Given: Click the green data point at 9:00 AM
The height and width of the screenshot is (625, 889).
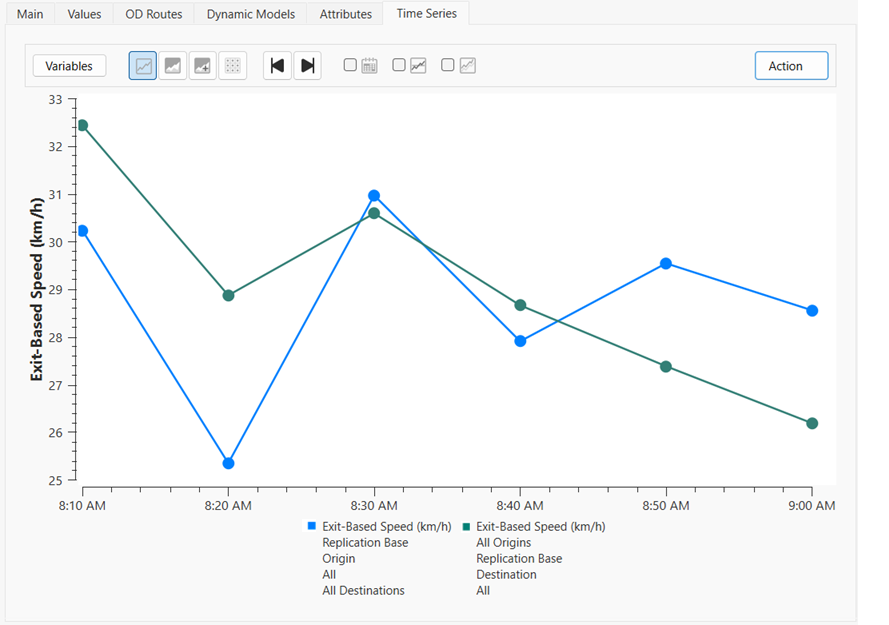Looking at the screenshot, I should pyautogui.click(x=812, y=423).
